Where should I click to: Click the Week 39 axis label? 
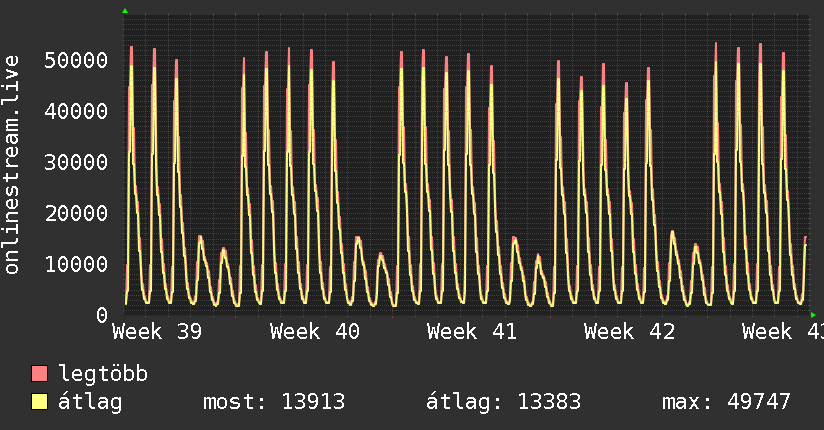coord(157,332)
